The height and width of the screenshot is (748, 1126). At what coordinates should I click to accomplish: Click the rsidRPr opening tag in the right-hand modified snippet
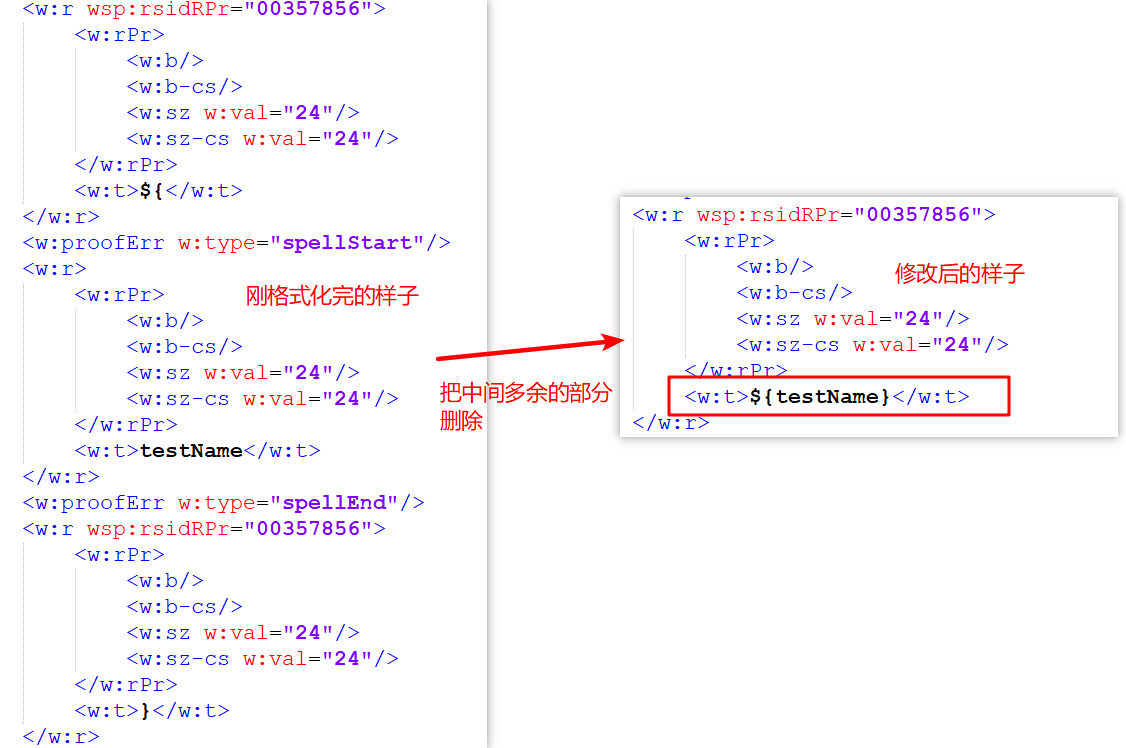(814, 215)
